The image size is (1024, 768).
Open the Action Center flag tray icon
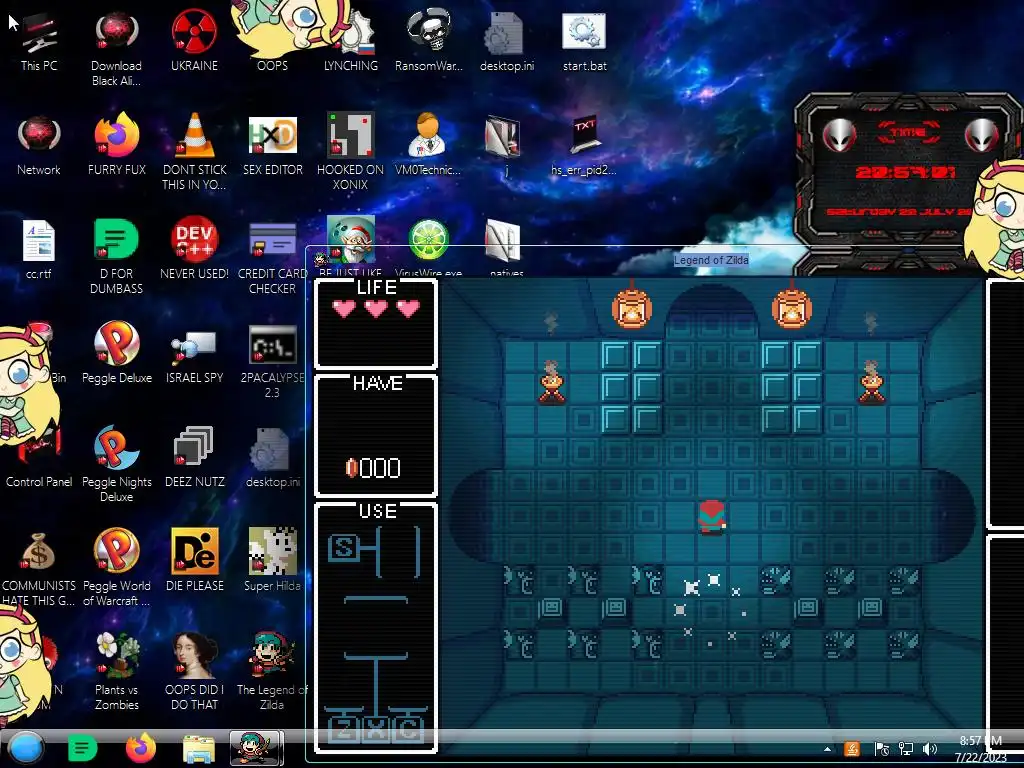[882, 749]
